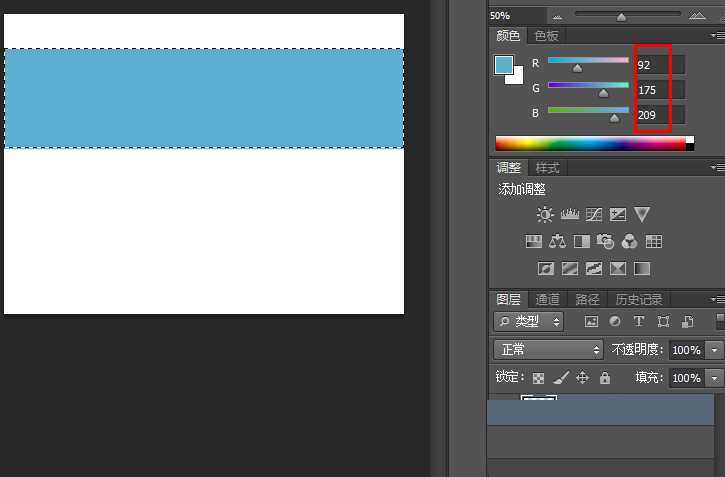Switch to the 路径 tab
This screenshot has height=477, width=725.
(587, 300)
